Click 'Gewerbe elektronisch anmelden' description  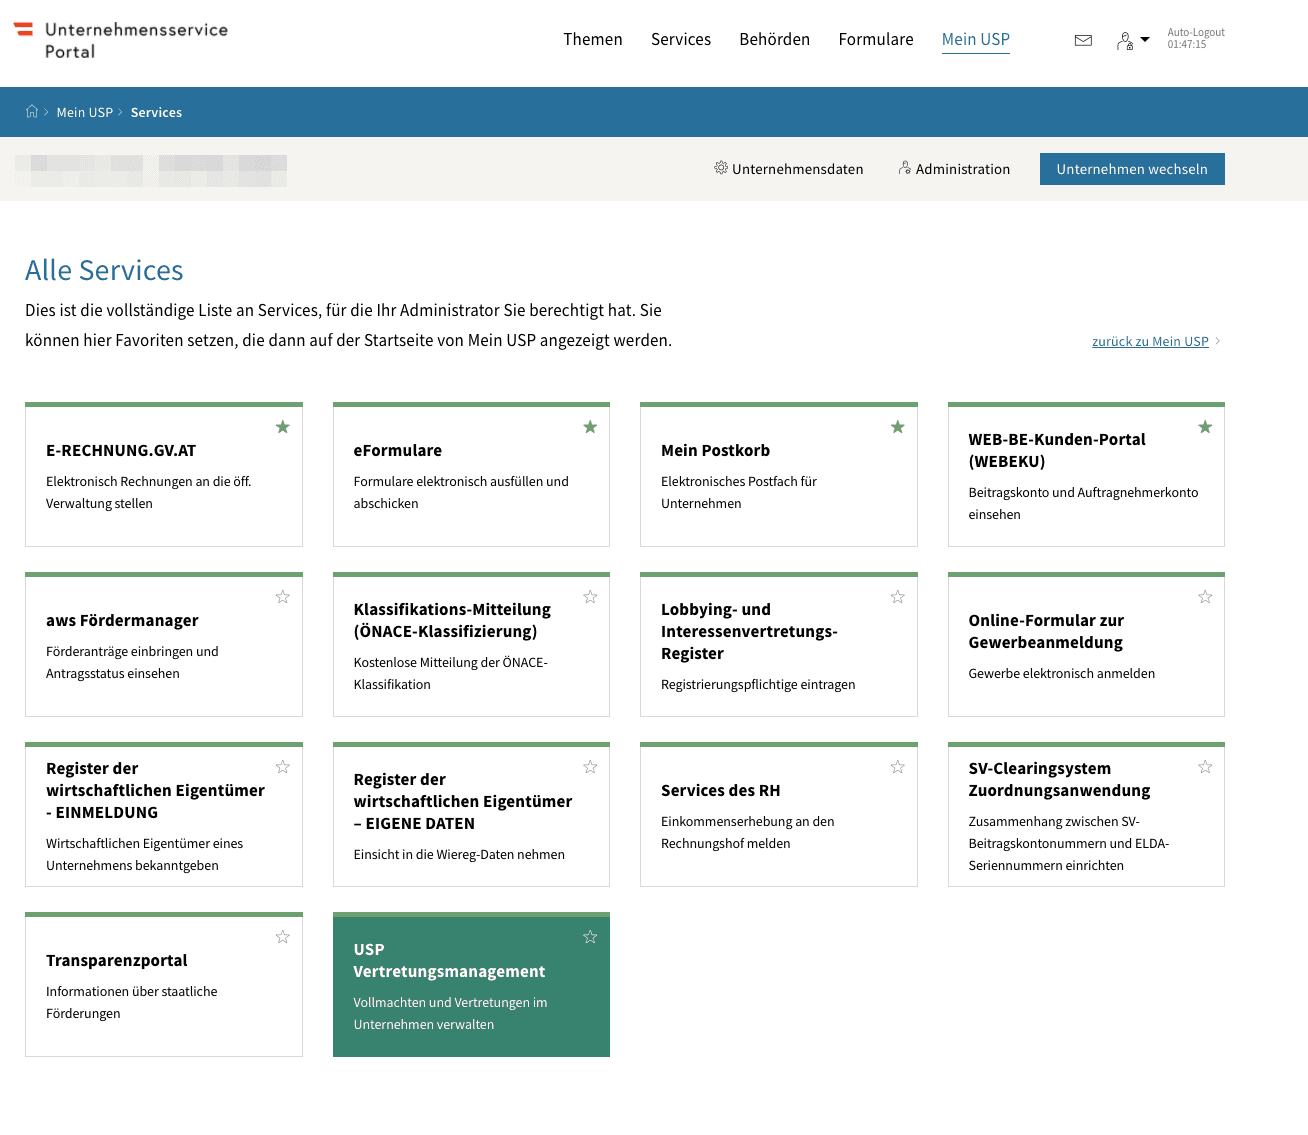click(1061, 673)
